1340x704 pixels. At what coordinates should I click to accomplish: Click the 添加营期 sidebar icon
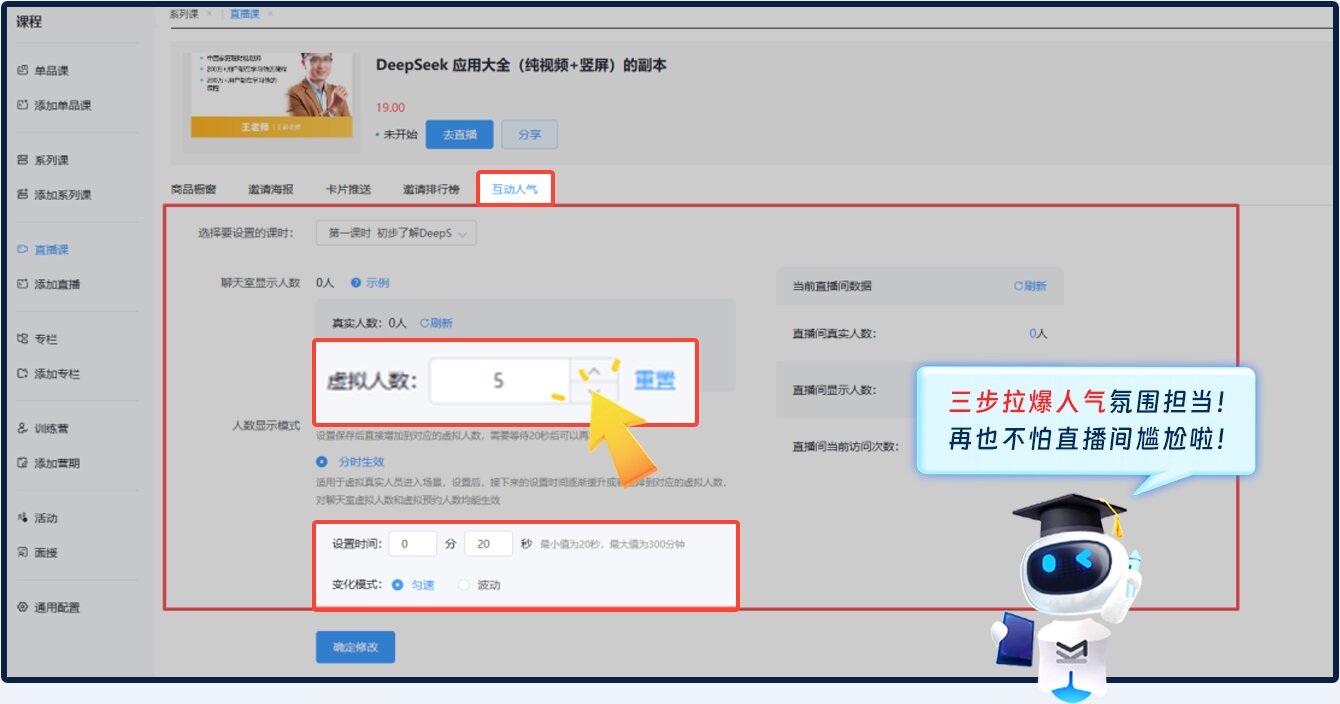pyautogui.click(x=23, y=463)
